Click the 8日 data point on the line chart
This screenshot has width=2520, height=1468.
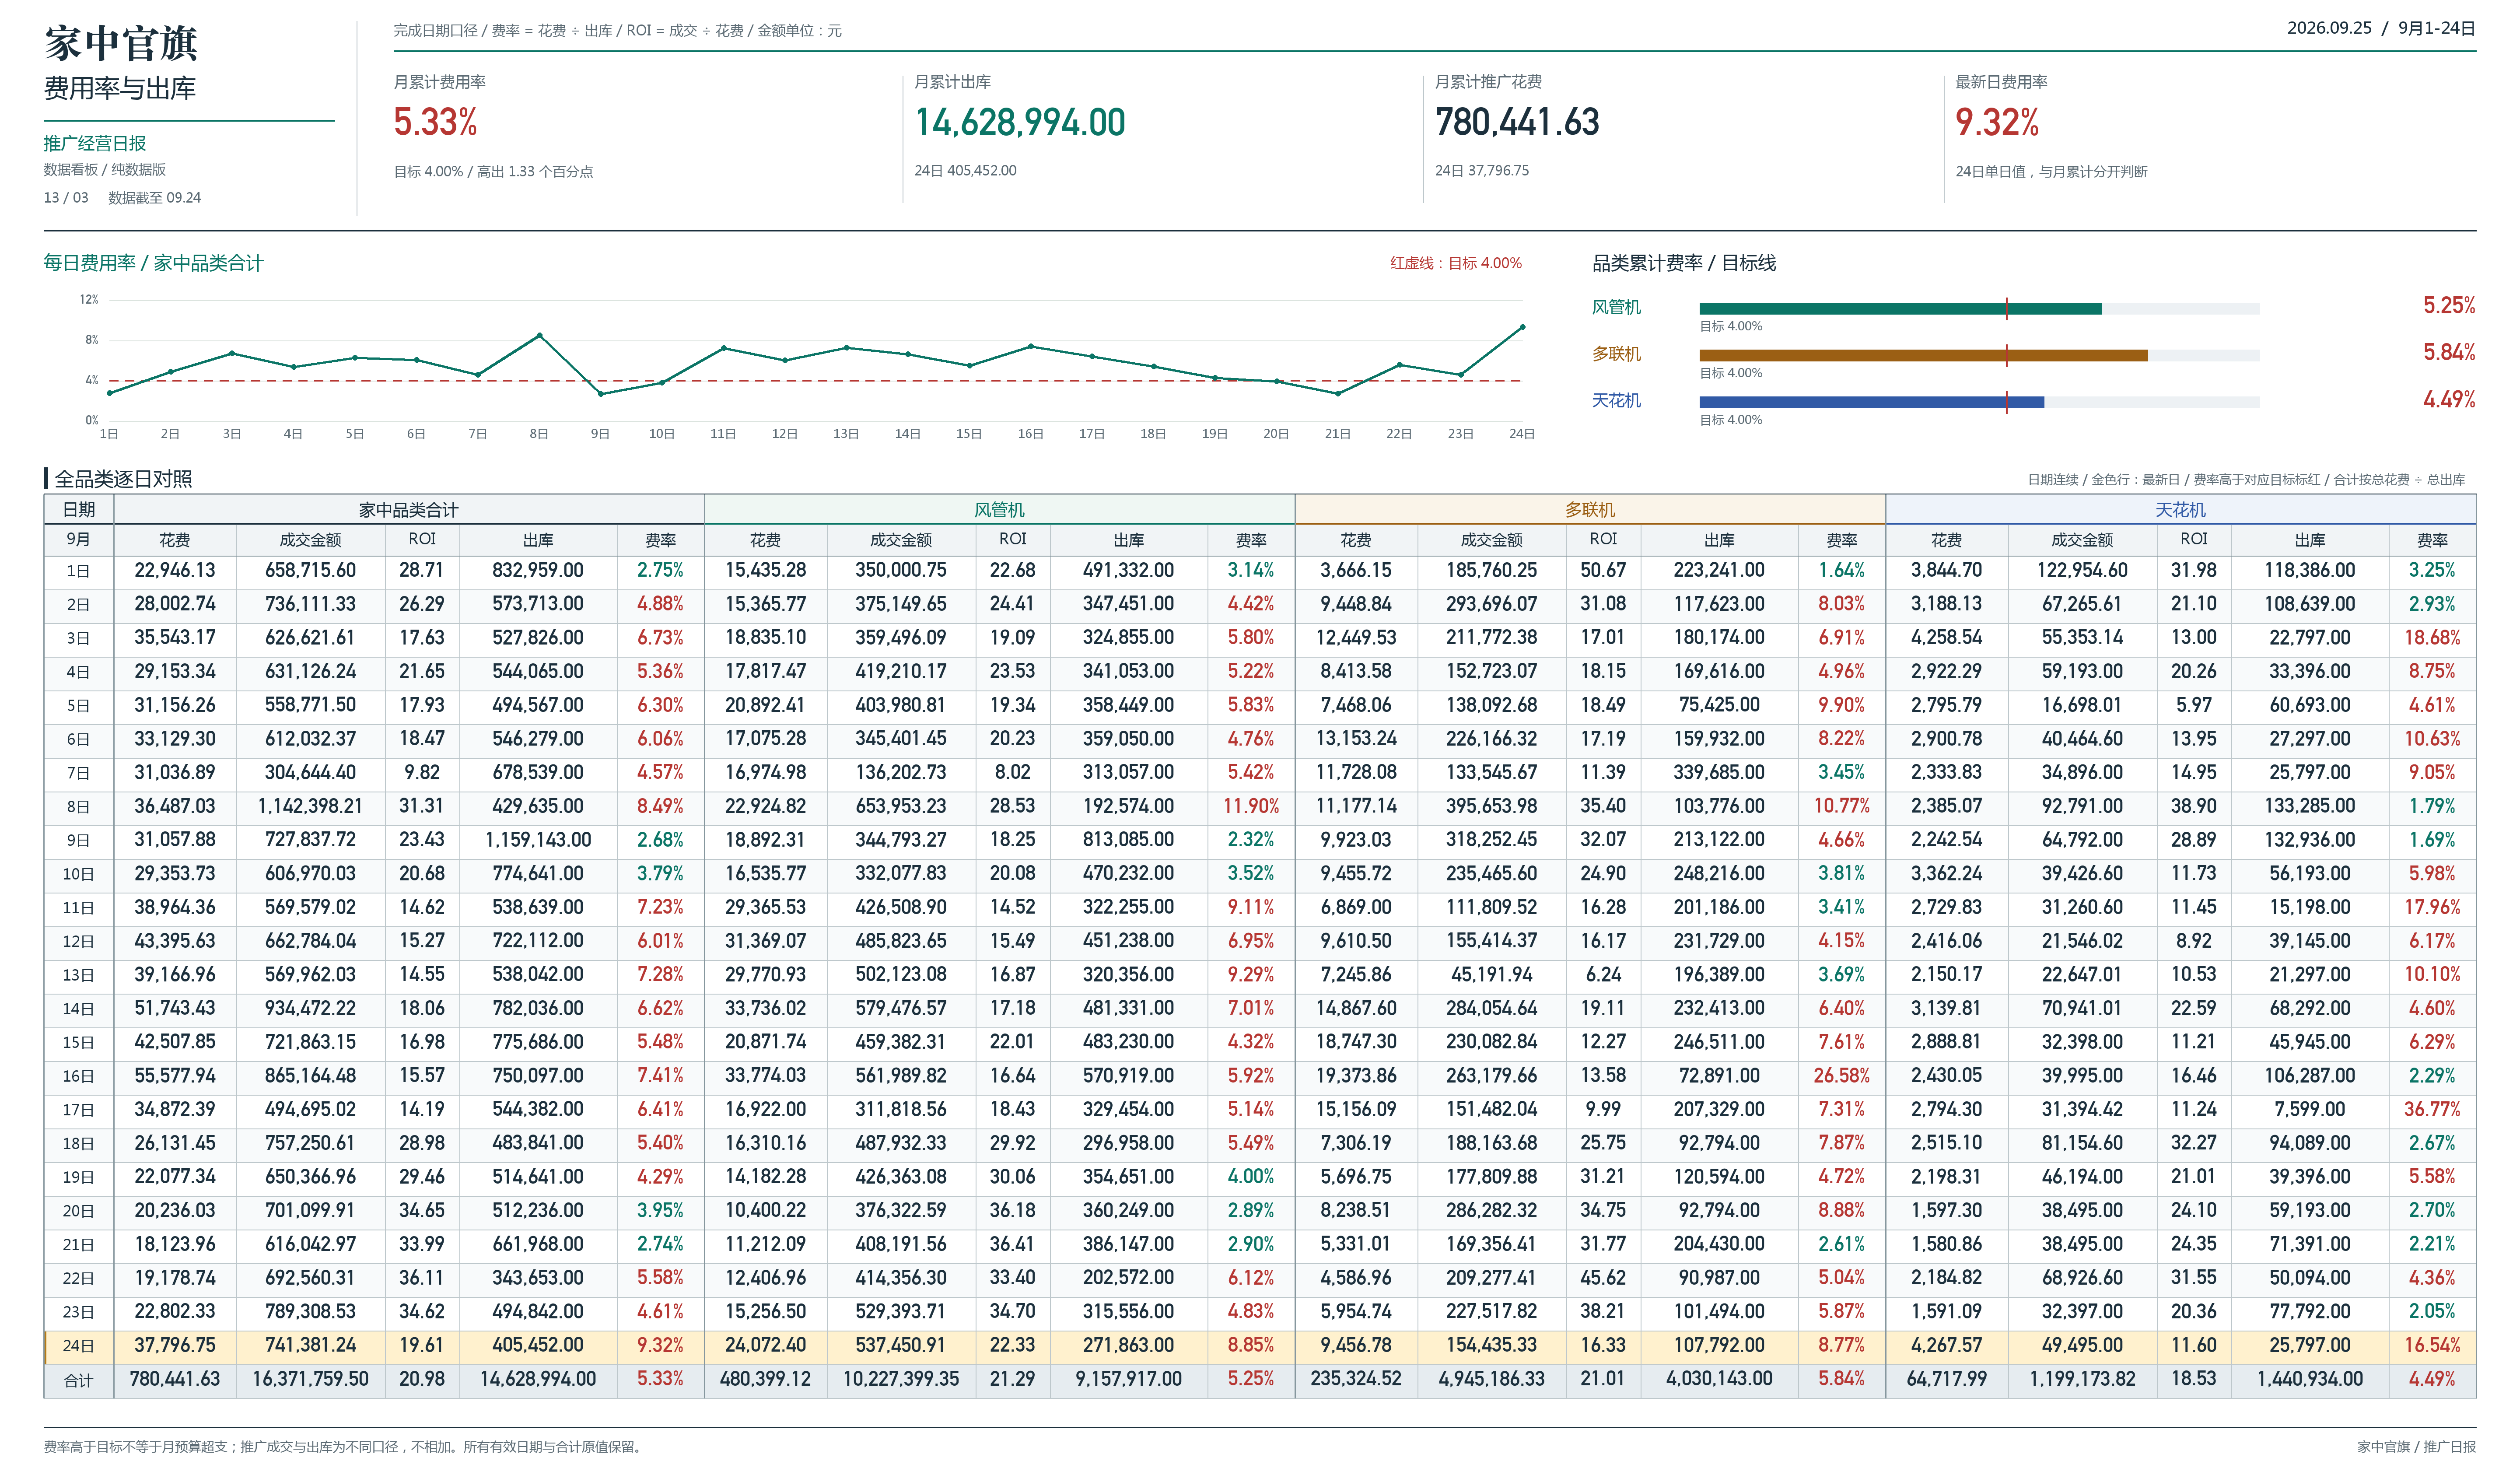[x=540, y=336]
